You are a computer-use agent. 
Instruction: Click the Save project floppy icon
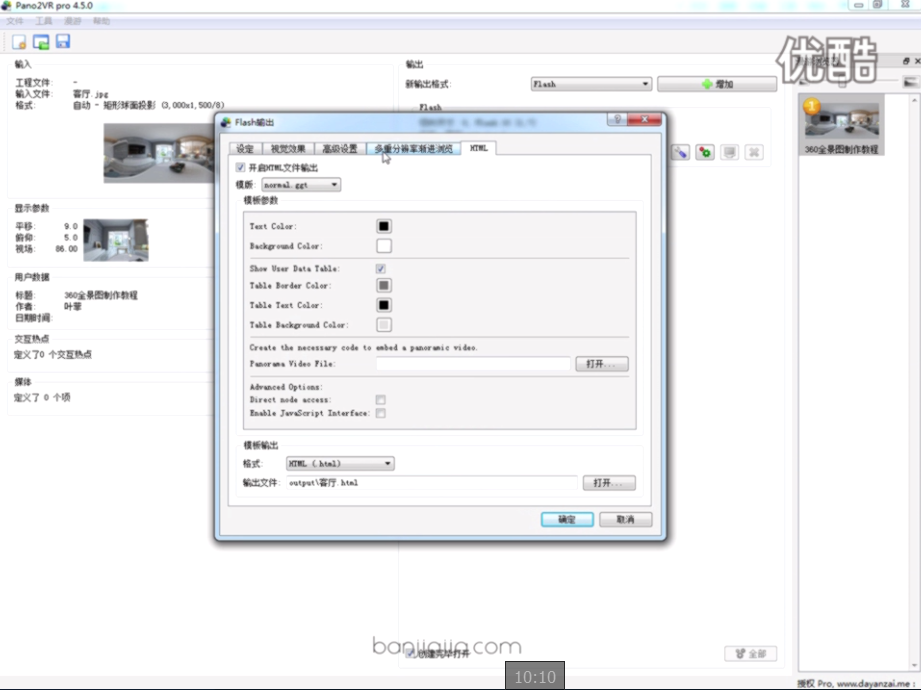point(63,42)
